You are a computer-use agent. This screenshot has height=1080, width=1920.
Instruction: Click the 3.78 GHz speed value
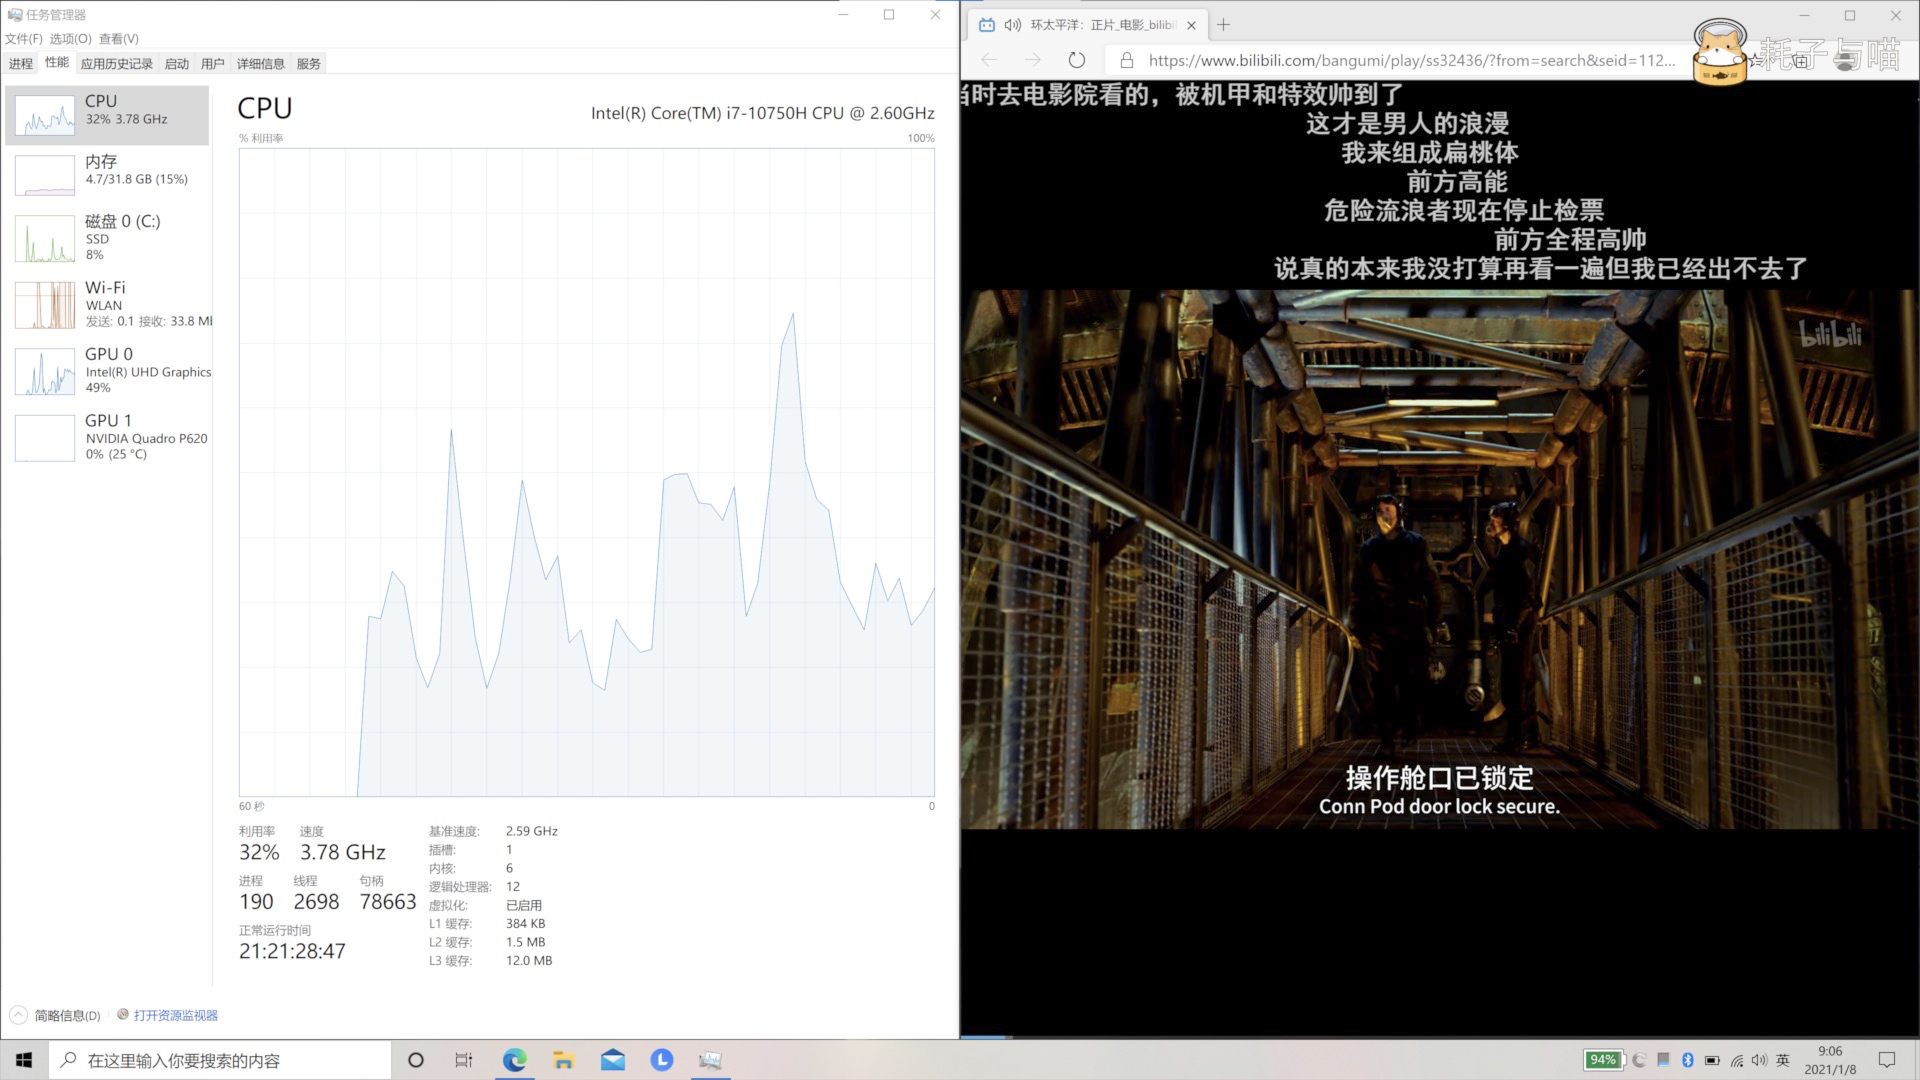(343, 852)
